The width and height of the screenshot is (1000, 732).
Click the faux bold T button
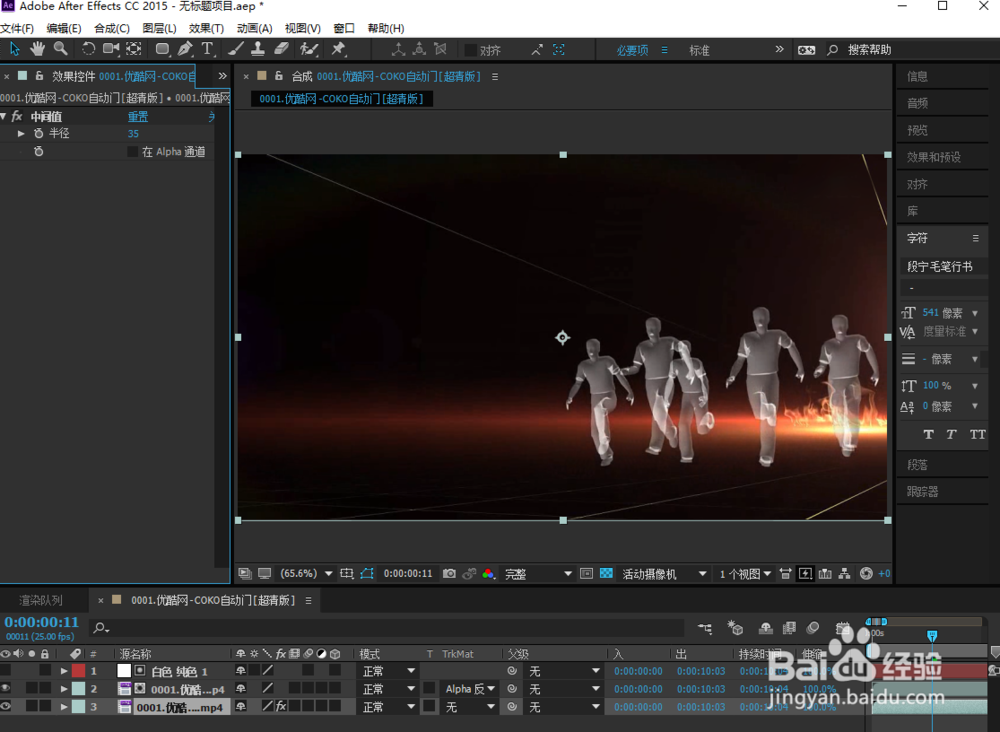pos(928,434)
